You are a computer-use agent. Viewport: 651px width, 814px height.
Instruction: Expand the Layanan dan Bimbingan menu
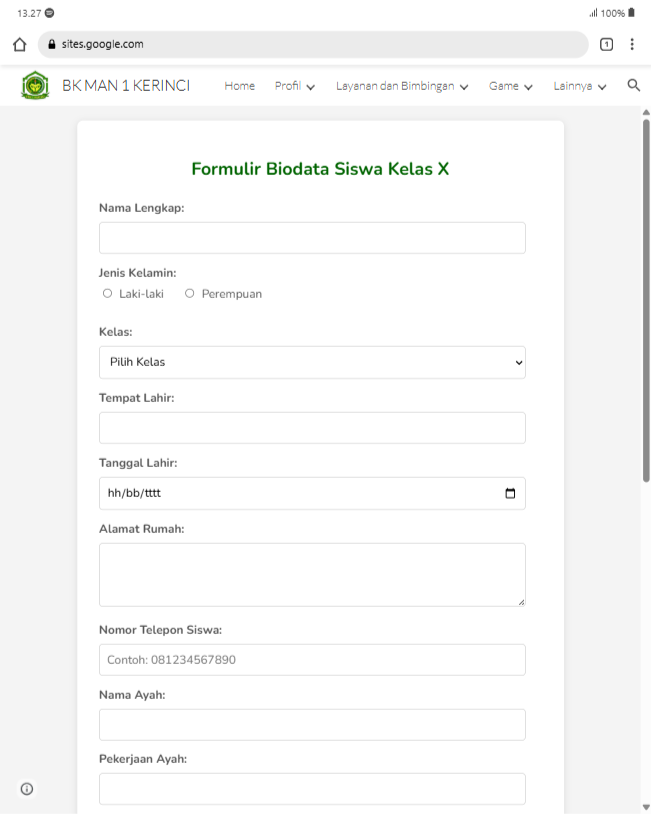point(402,86)
